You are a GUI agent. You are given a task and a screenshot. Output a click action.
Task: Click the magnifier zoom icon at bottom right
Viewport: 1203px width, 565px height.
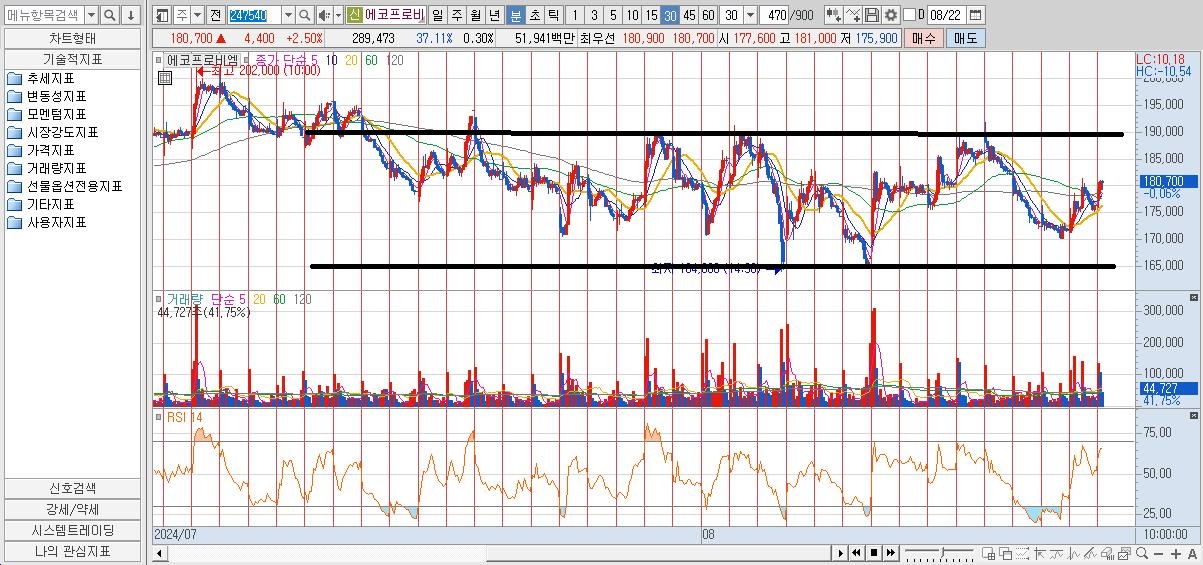pyautogui.click(x=1142, y=553)
